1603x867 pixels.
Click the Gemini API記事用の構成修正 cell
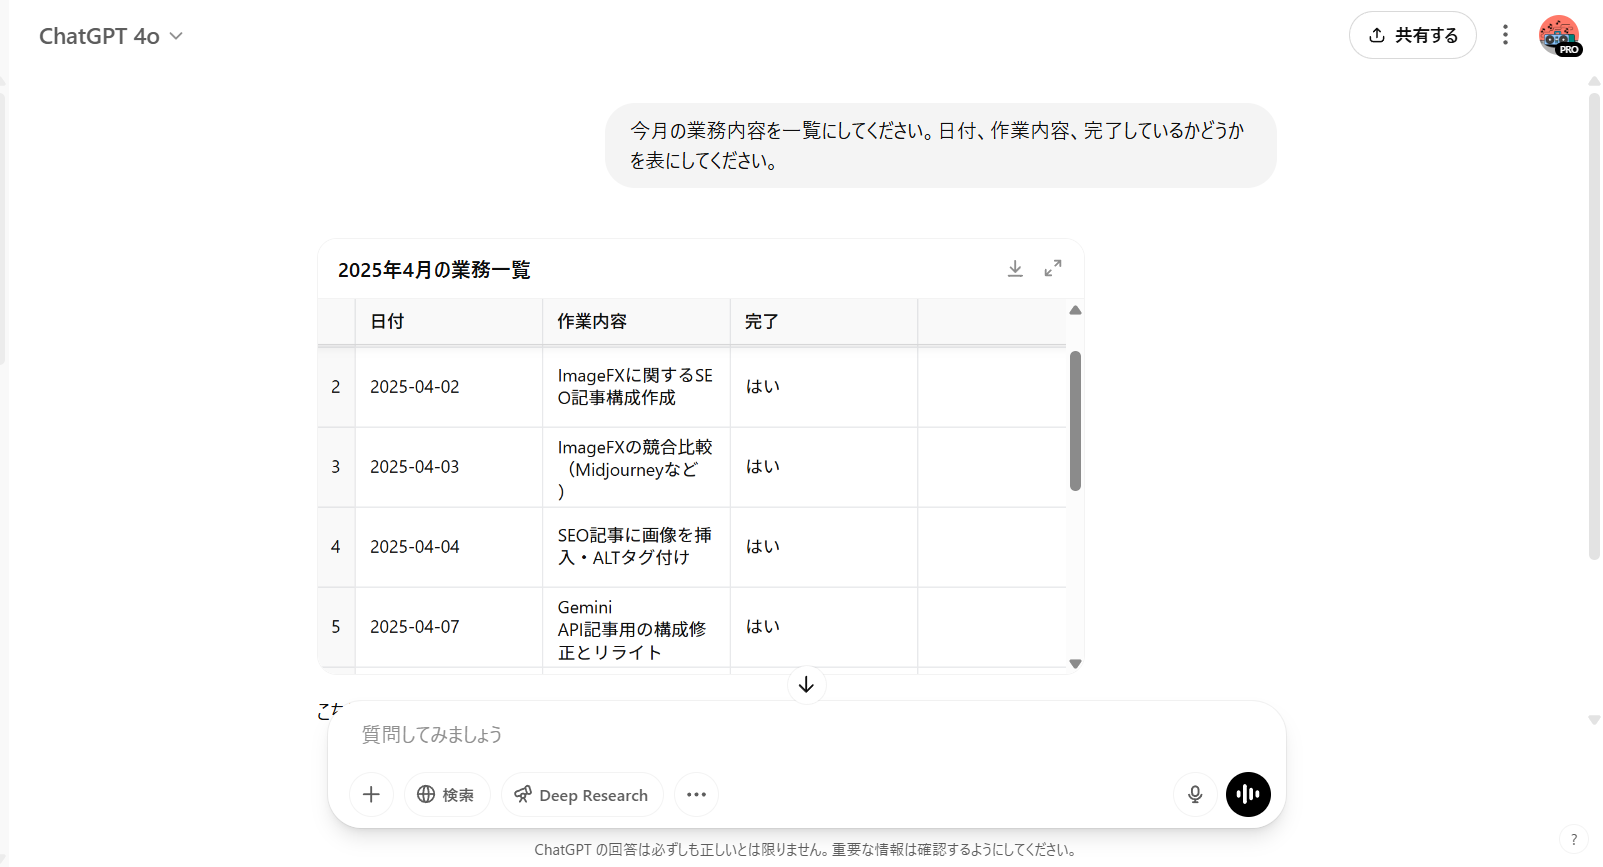click(636, 629)
